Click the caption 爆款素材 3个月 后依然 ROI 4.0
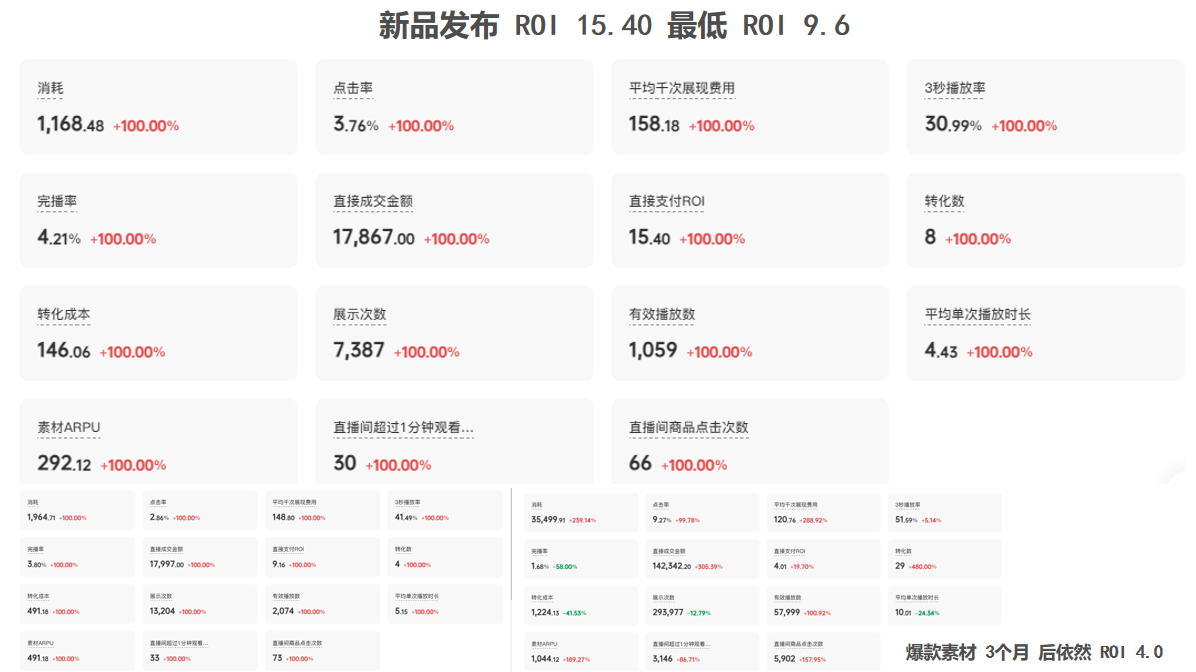Image resolution: width=1196 pixels, height=672 pixels. click(1034, 652)
